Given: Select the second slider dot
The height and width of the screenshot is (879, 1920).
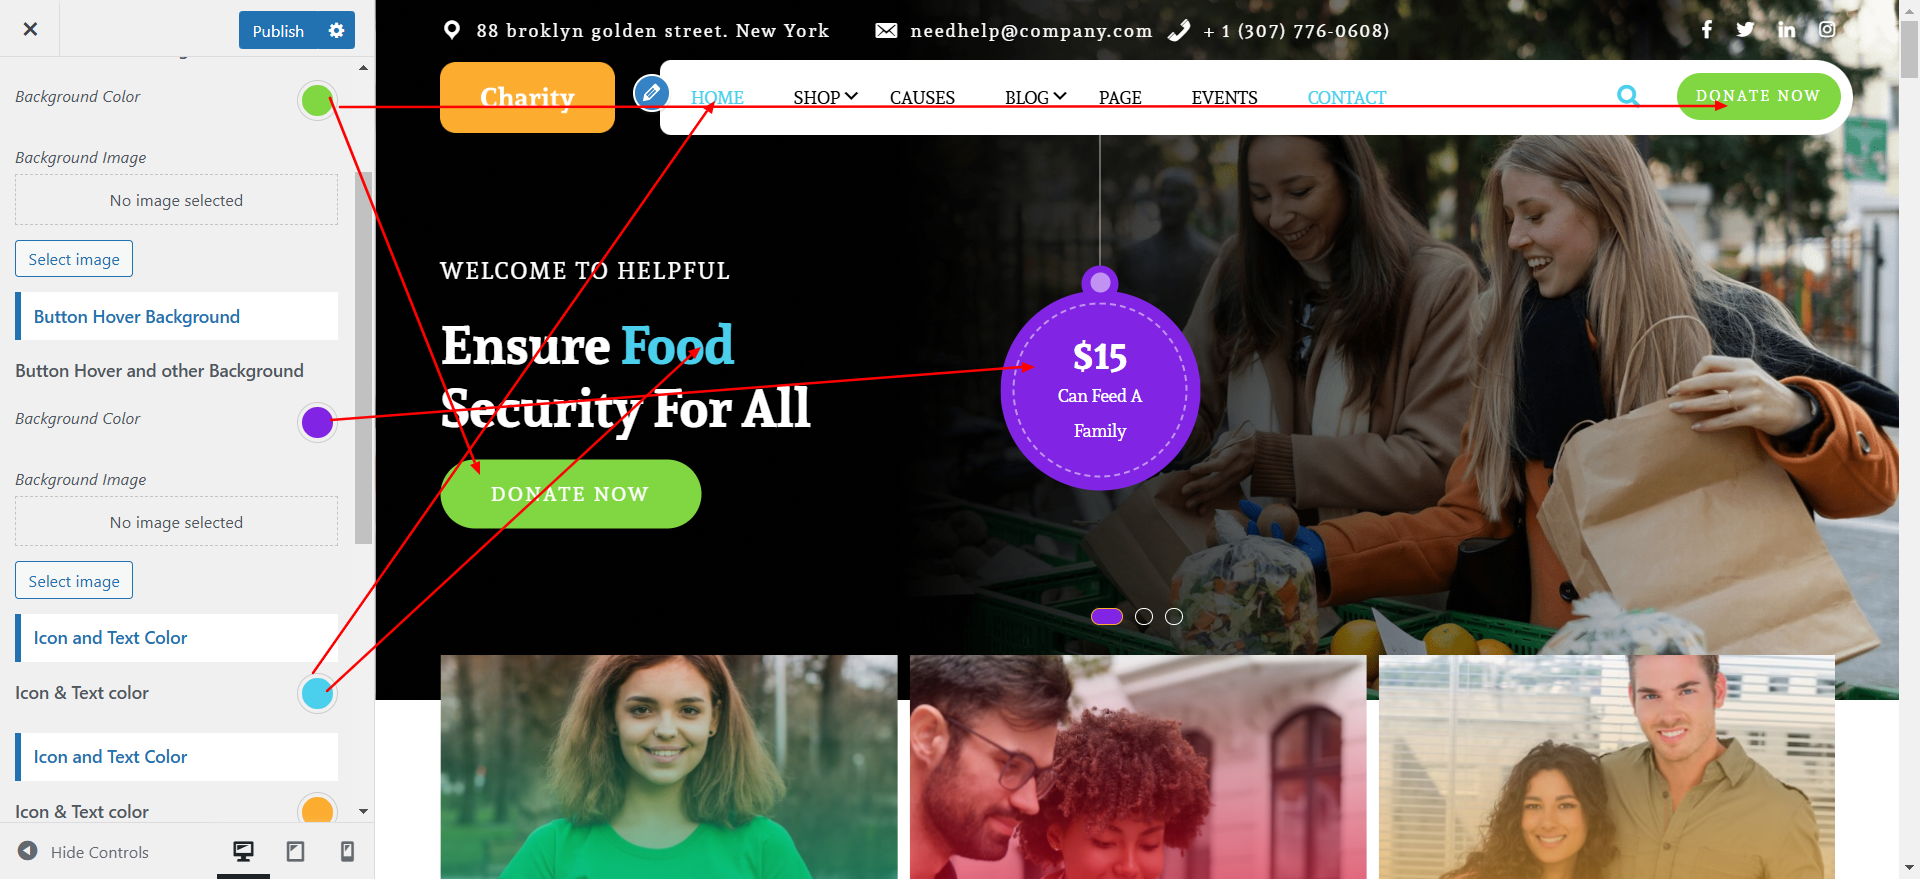Looking at the screenshot, I should pos(1144,617).
